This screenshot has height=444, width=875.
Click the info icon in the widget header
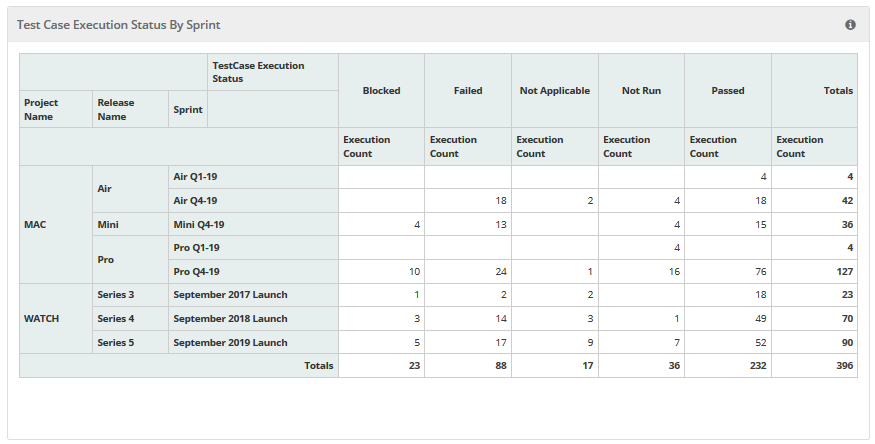pyautogui.click(x=850, y=25)
